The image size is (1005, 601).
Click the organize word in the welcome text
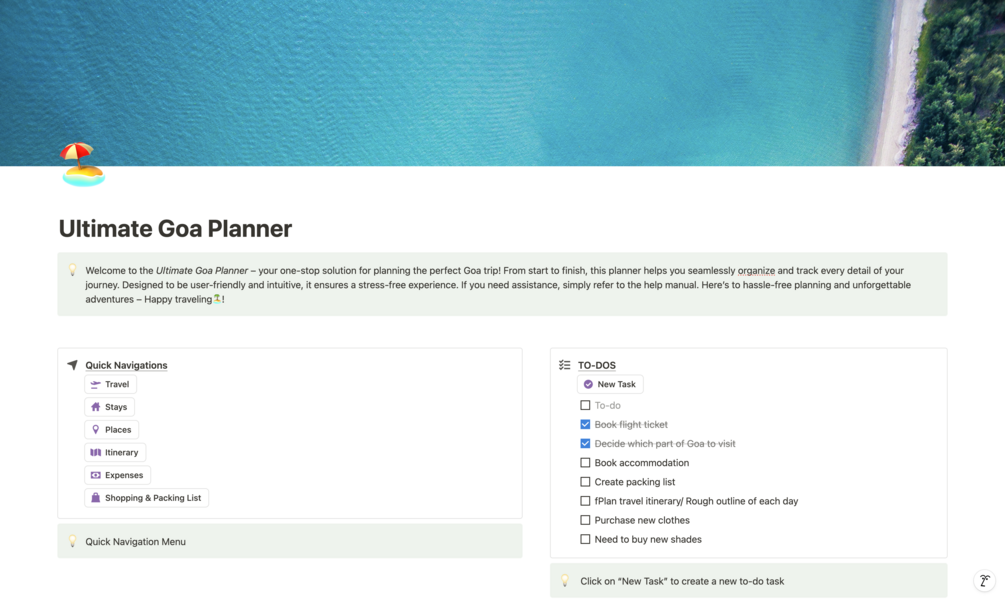tap(757, 269)
